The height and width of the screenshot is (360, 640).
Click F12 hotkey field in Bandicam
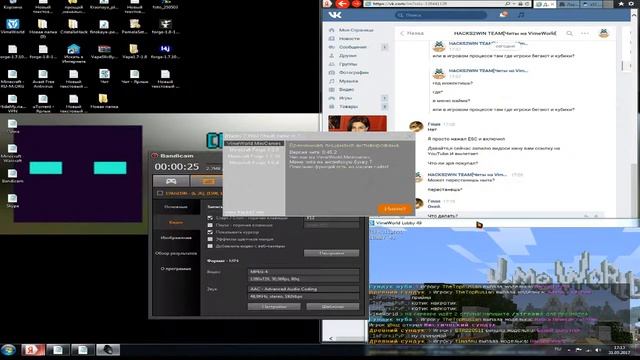(x=332, y=218)
